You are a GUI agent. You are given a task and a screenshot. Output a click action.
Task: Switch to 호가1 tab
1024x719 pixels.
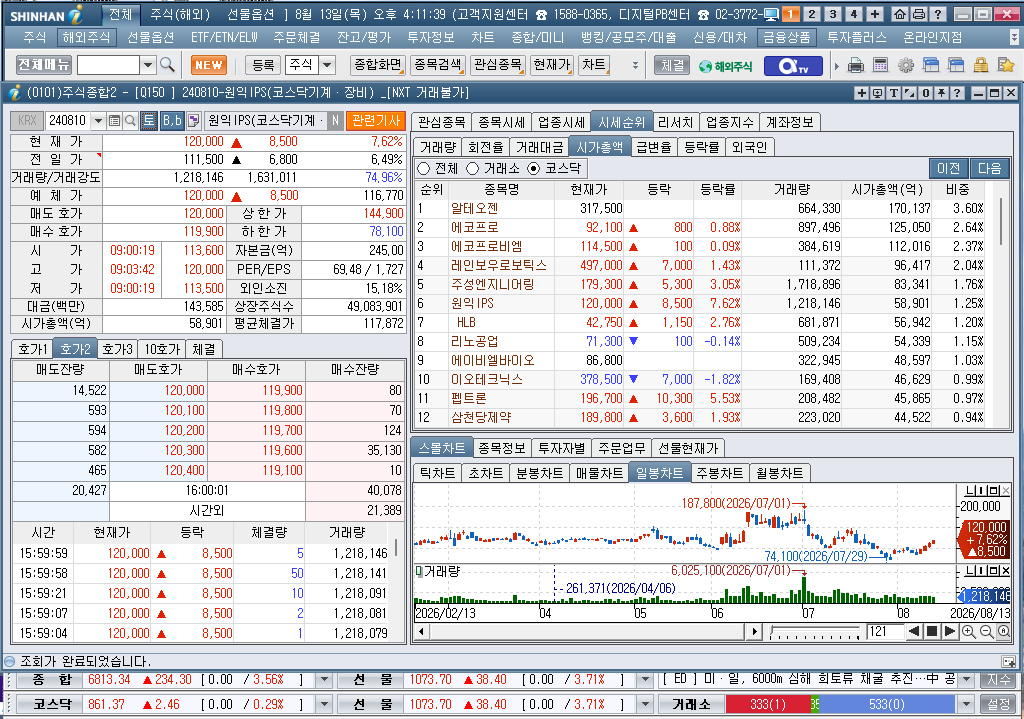32,349
